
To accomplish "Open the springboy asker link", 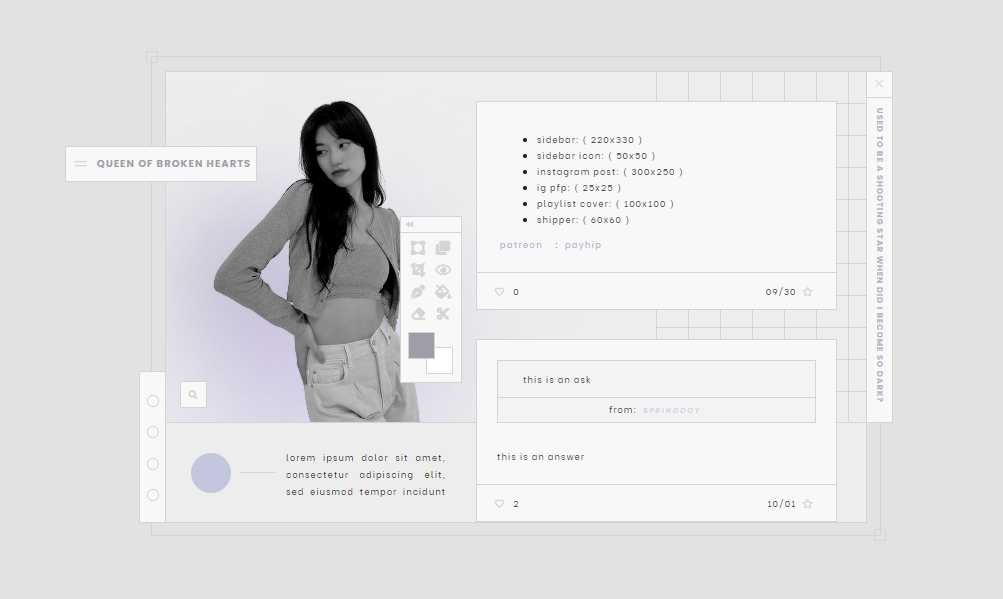I will point(671,411).
